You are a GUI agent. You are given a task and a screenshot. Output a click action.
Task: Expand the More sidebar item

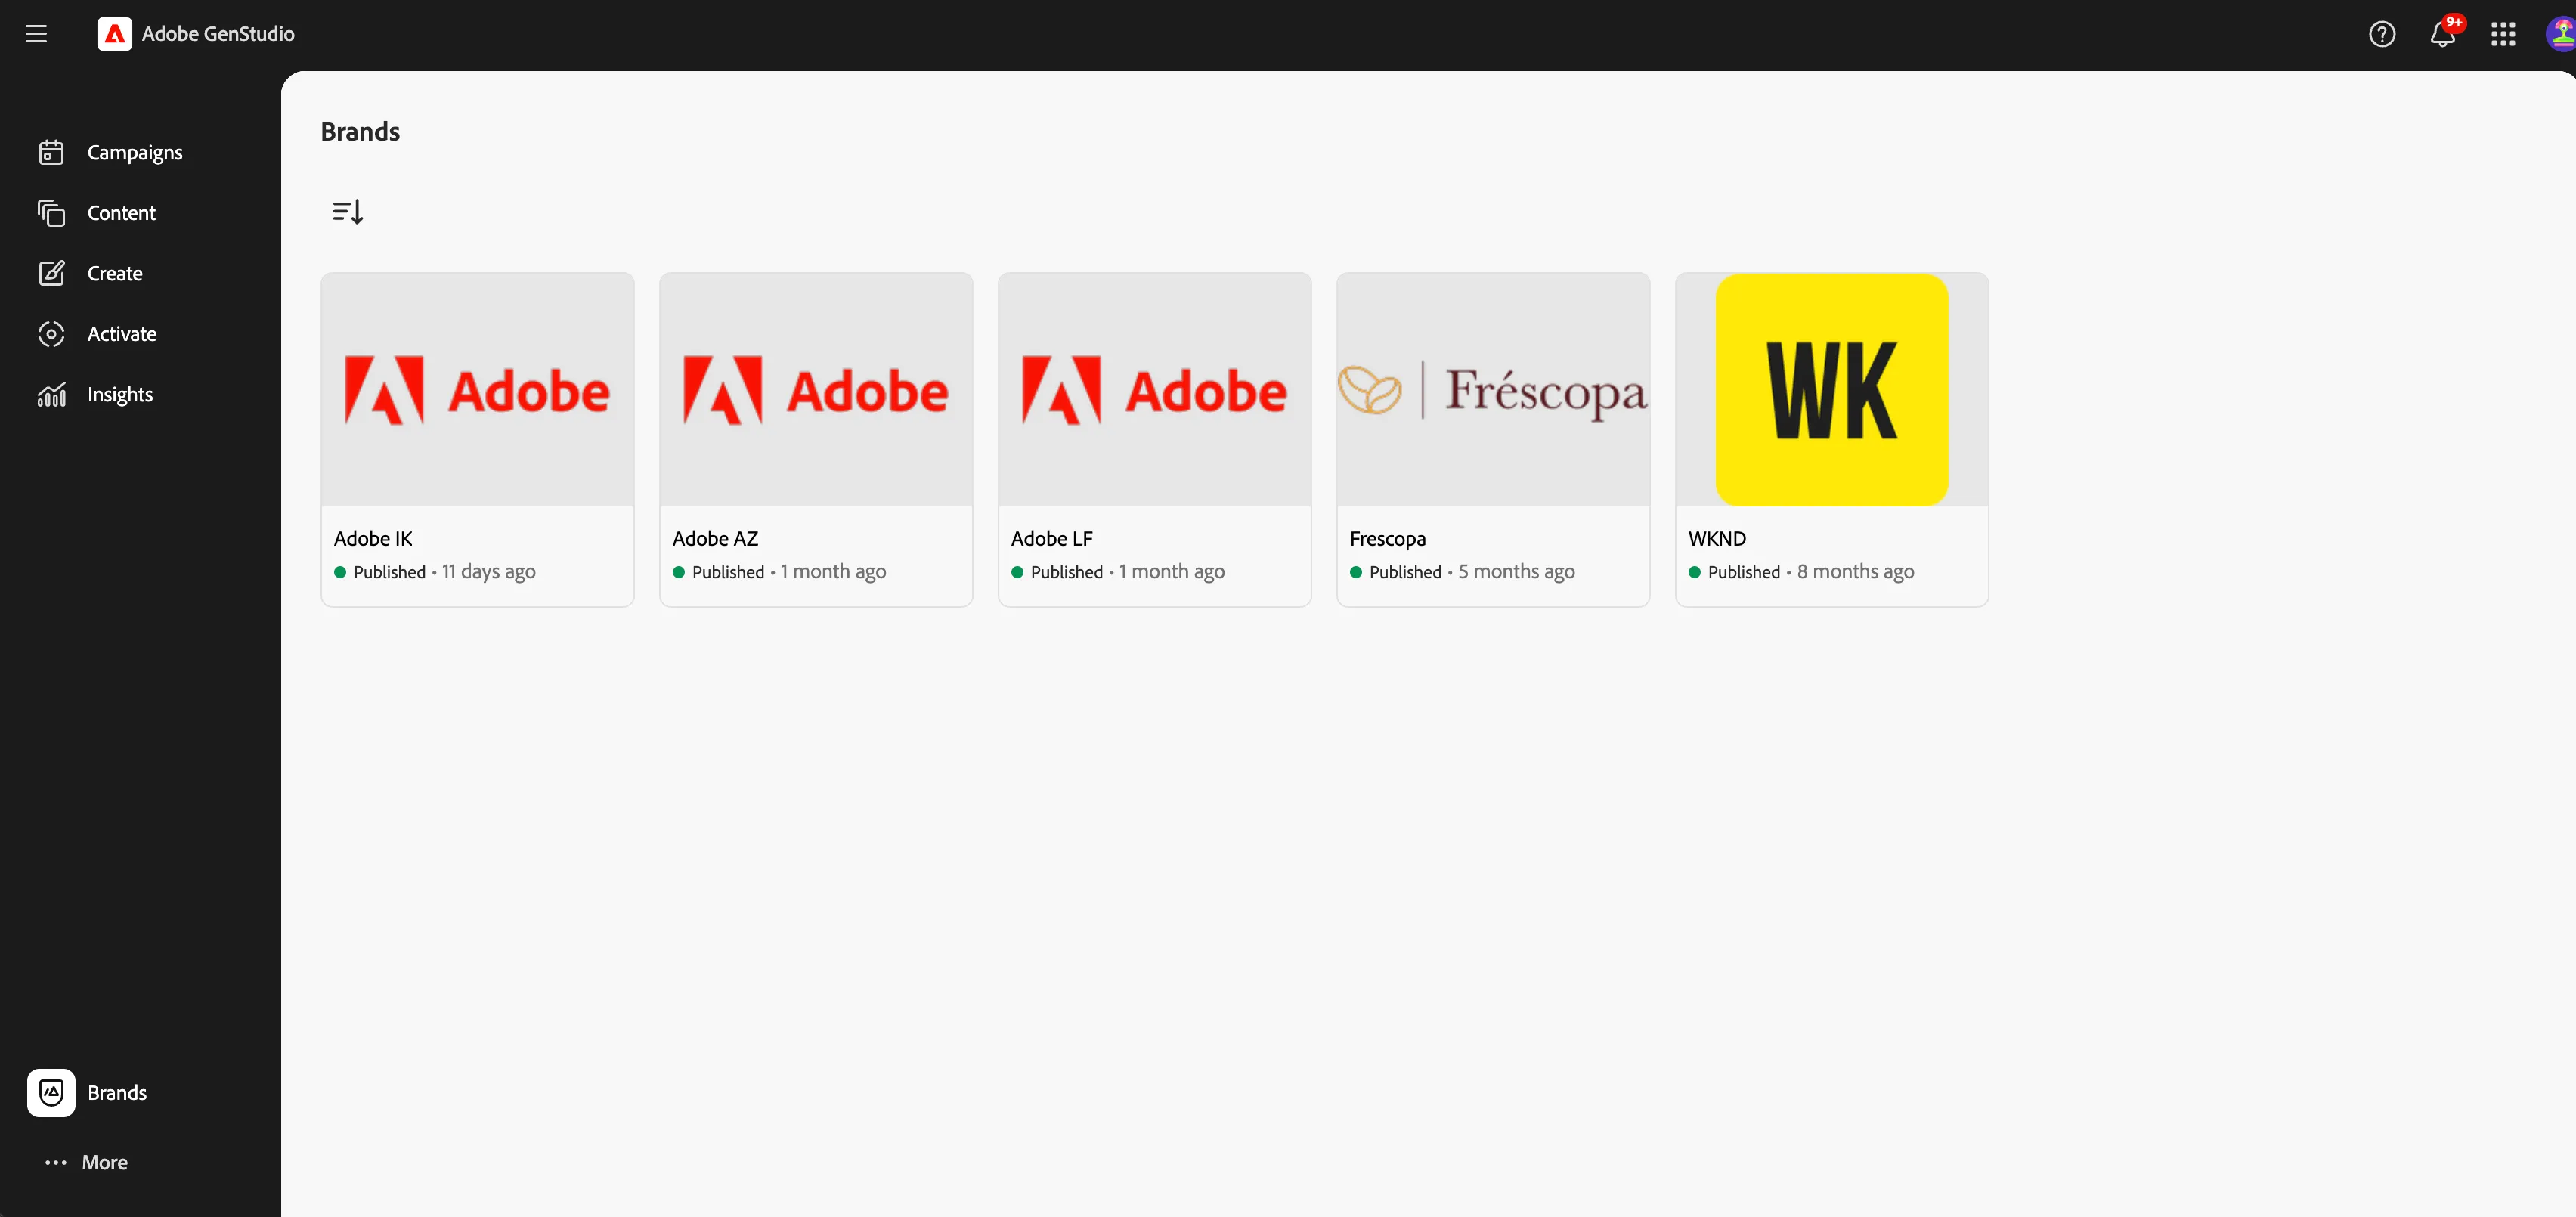pyautogui.click(x=104, y=1162)
